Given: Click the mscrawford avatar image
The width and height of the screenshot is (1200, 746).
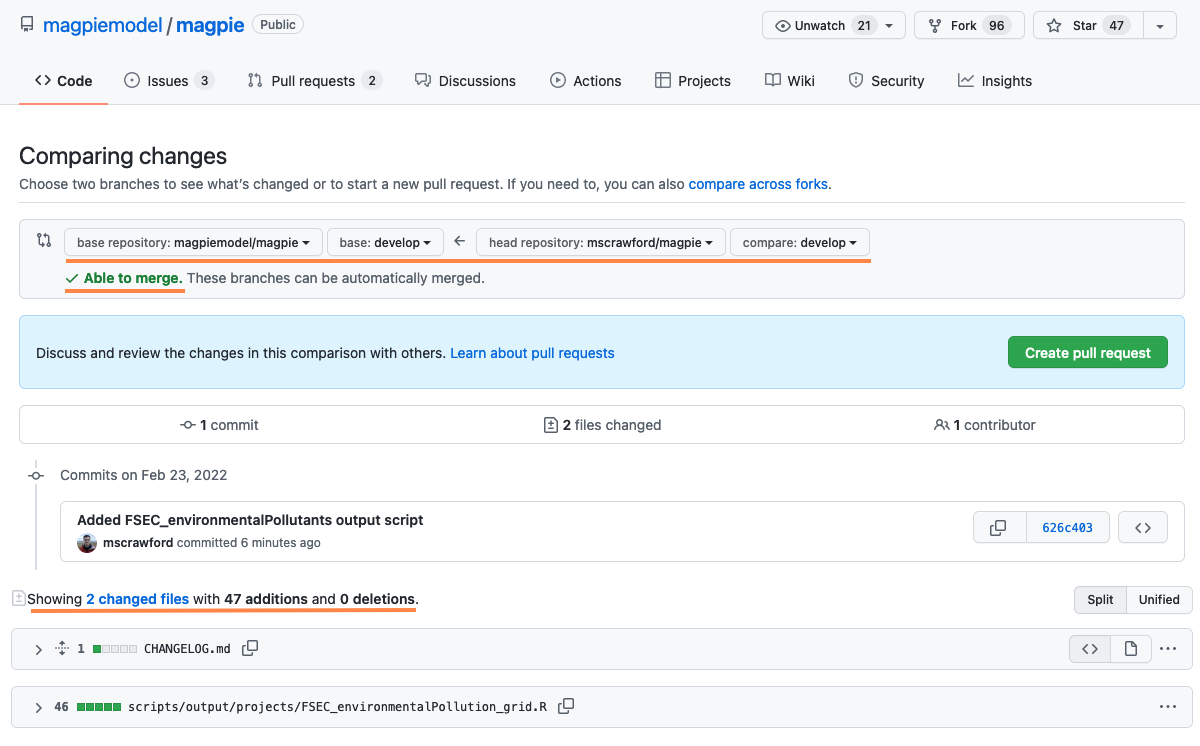Looking at the screenshot, I should click(88, 543).
